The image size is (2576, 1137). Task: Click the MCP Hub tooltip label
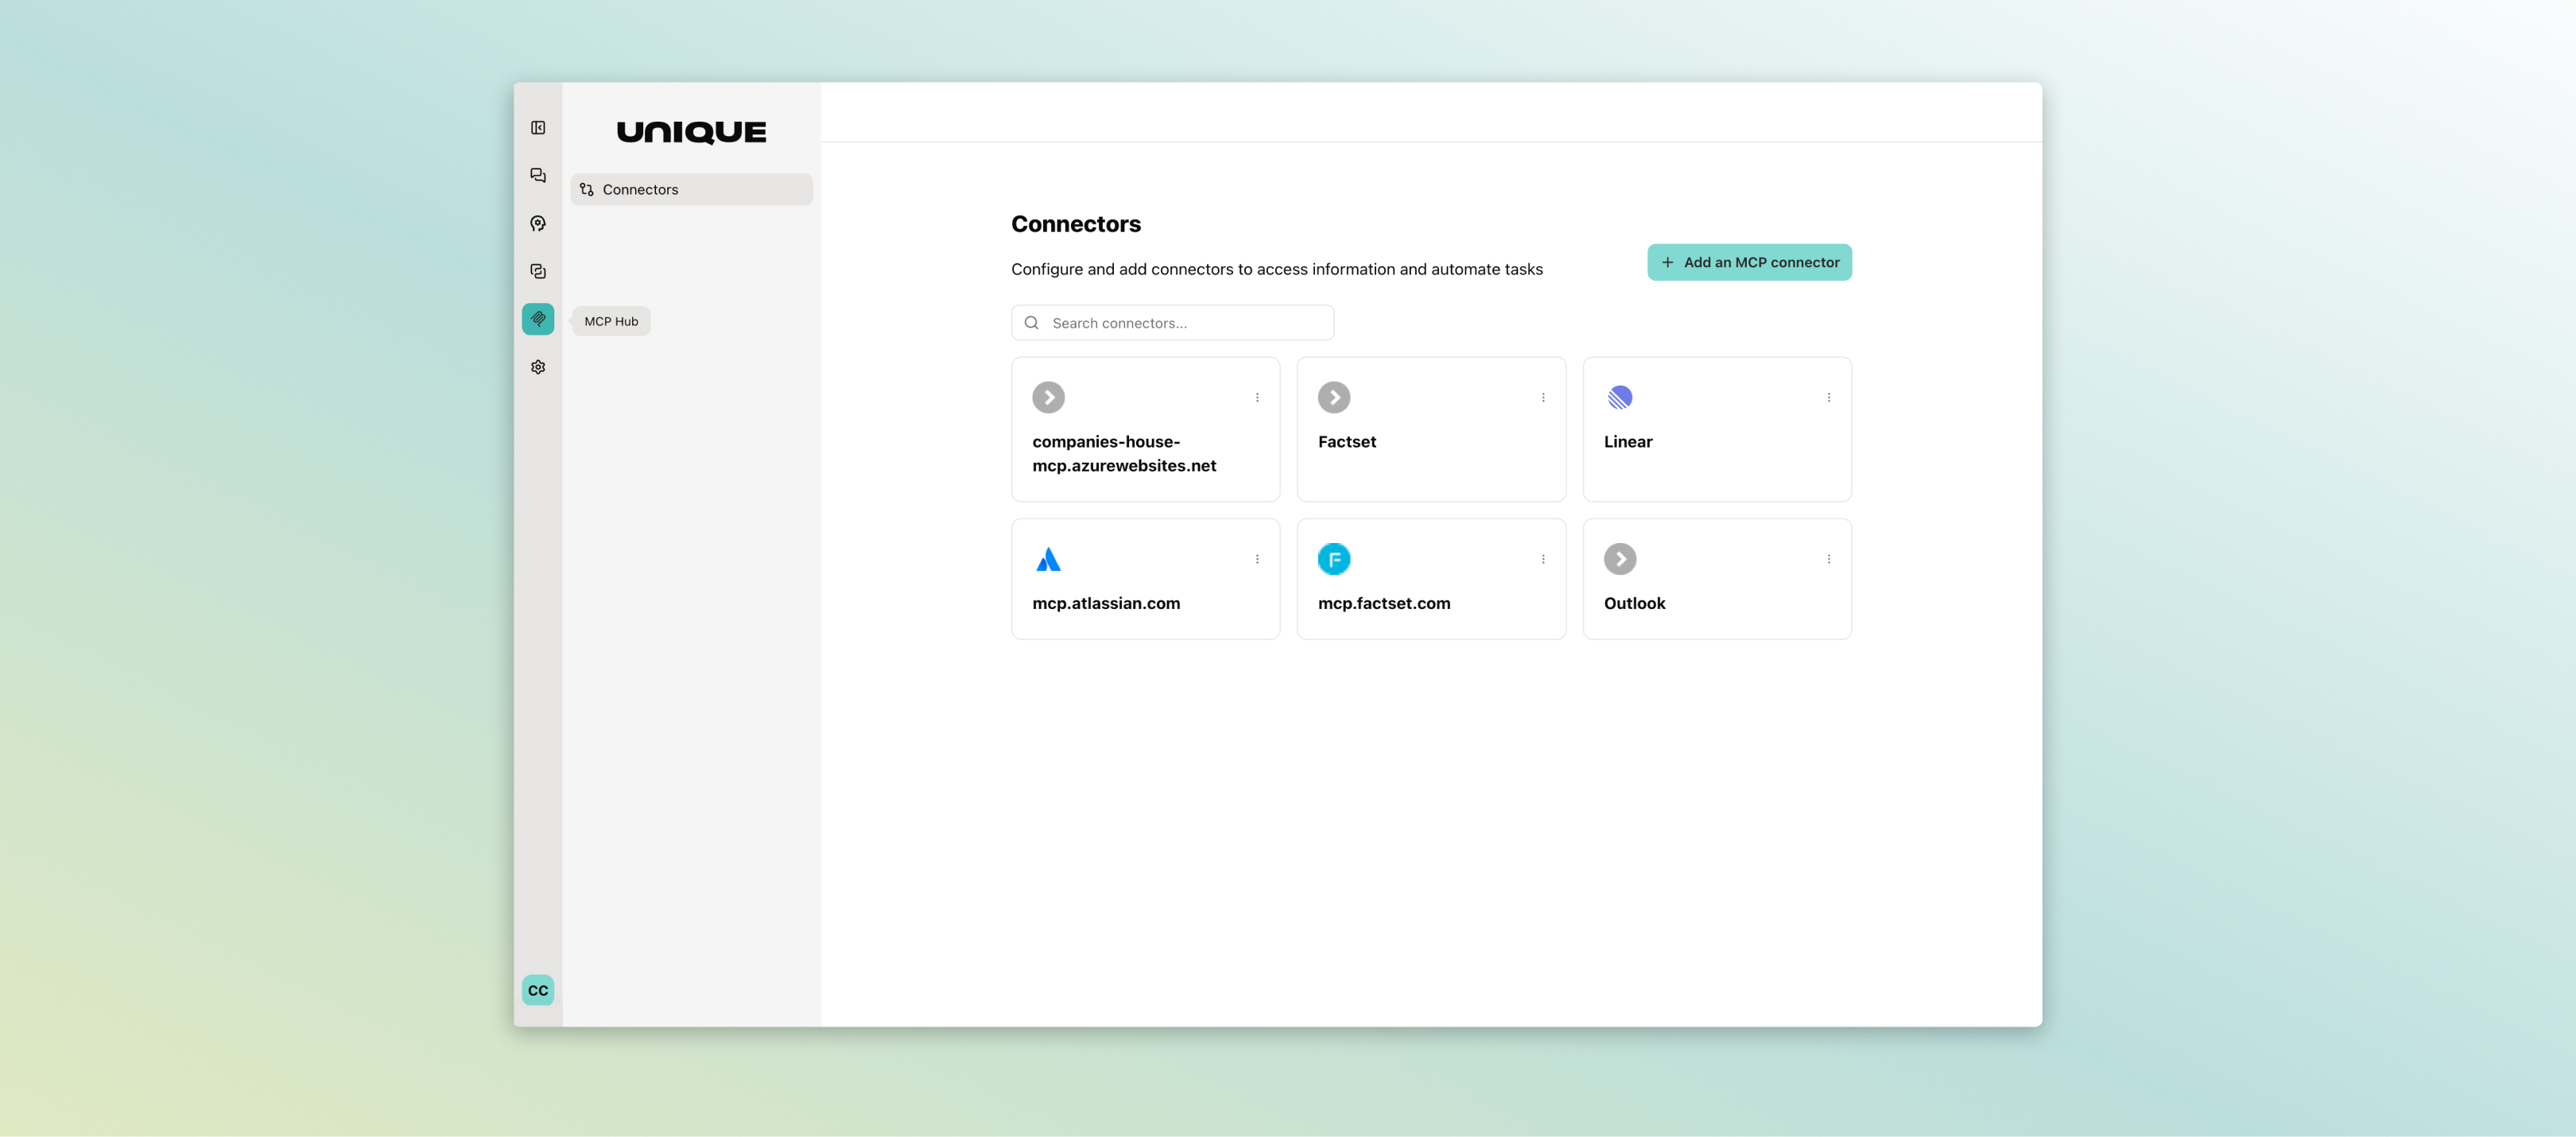click(x=611, y=322)
